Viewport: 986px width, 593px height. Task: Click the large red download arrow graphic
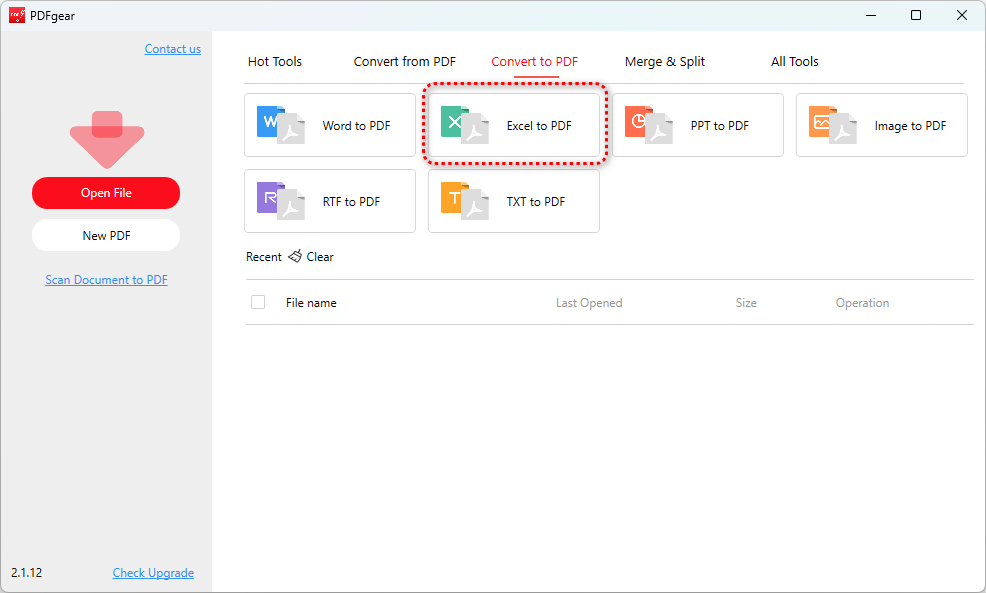[x=106, y=139]
